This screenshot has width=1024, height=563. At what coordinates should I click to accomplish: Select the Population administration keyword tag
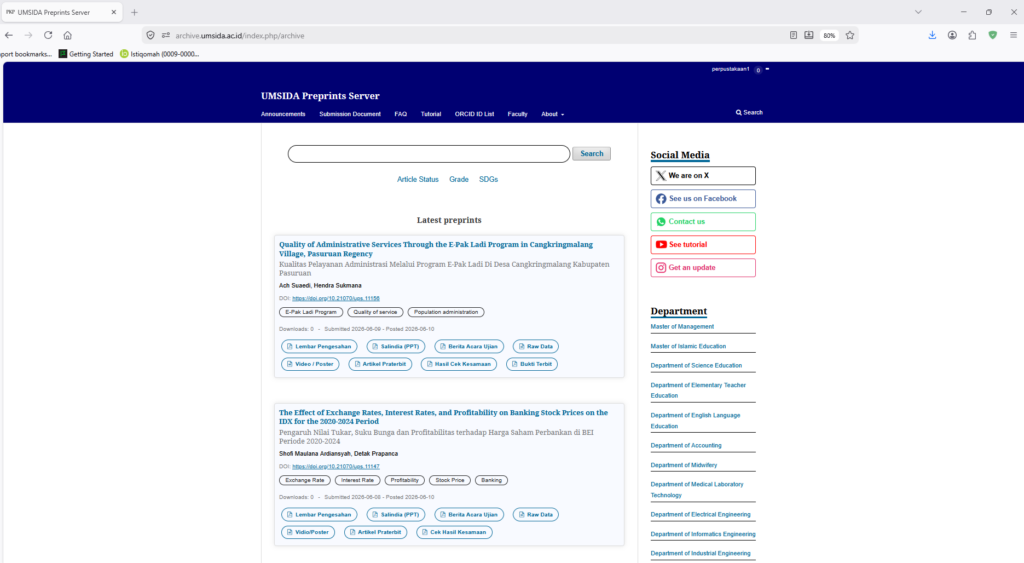coord(446,312)
